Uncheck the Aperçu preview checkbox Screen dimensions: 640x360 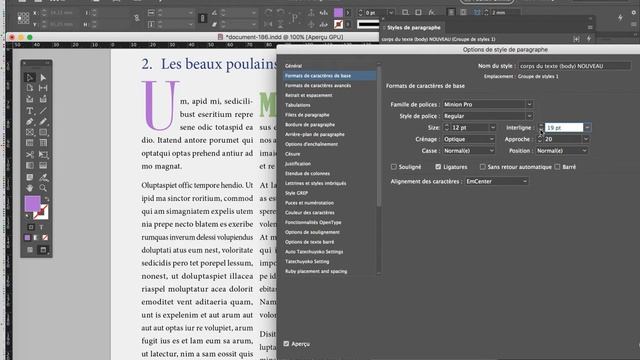pos(286,344)
